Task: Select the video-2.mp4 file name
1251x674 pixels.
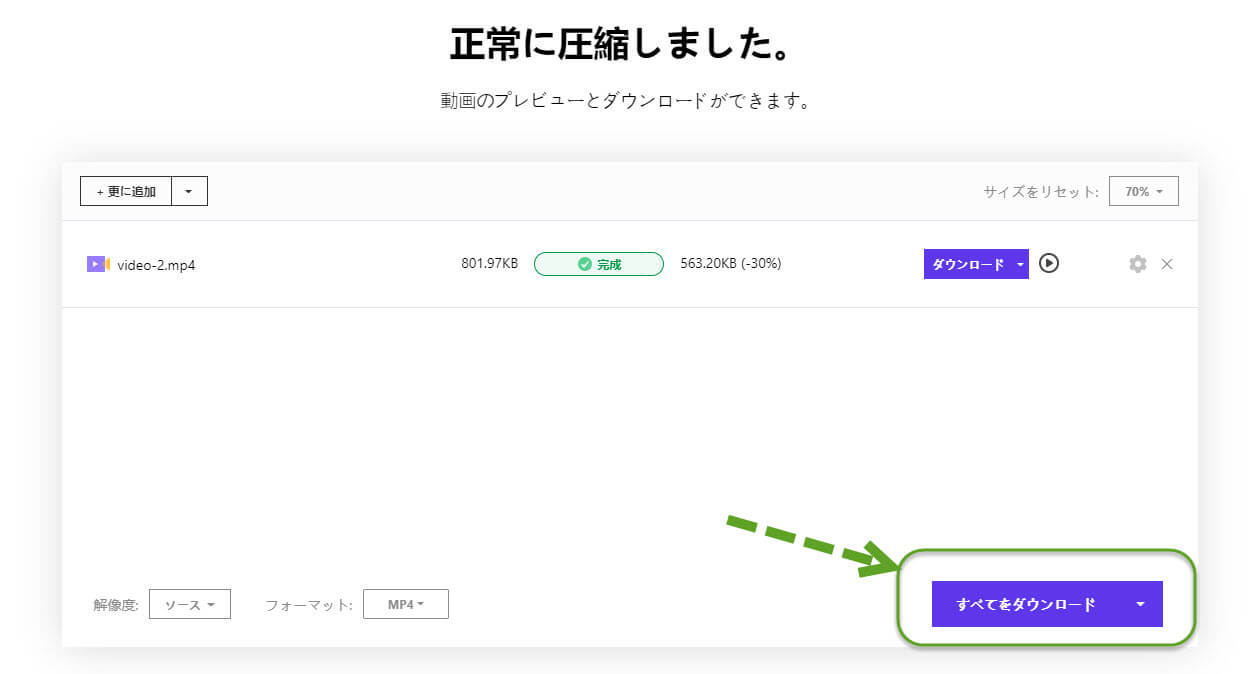Action: click(156, 265)
